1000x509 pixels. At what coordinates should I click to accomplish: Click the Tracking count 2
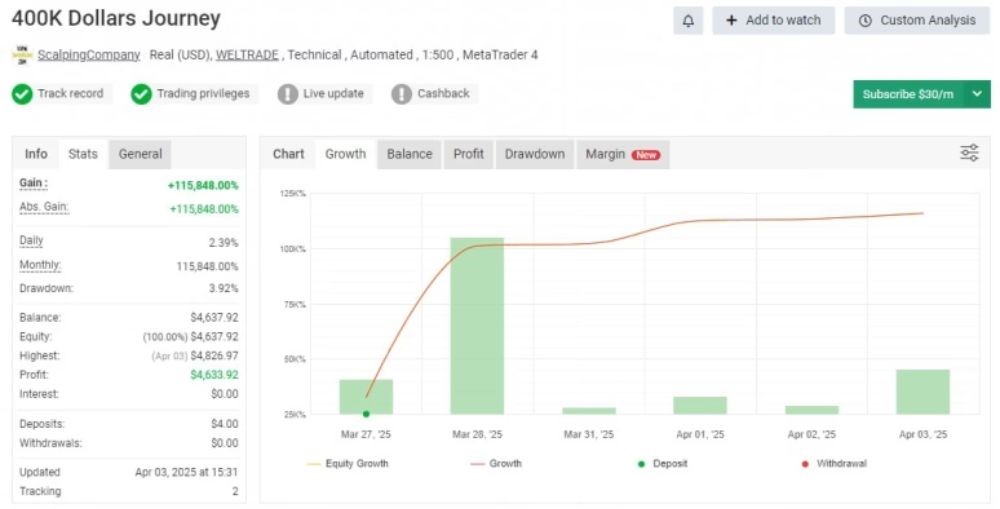pos(235,492)
